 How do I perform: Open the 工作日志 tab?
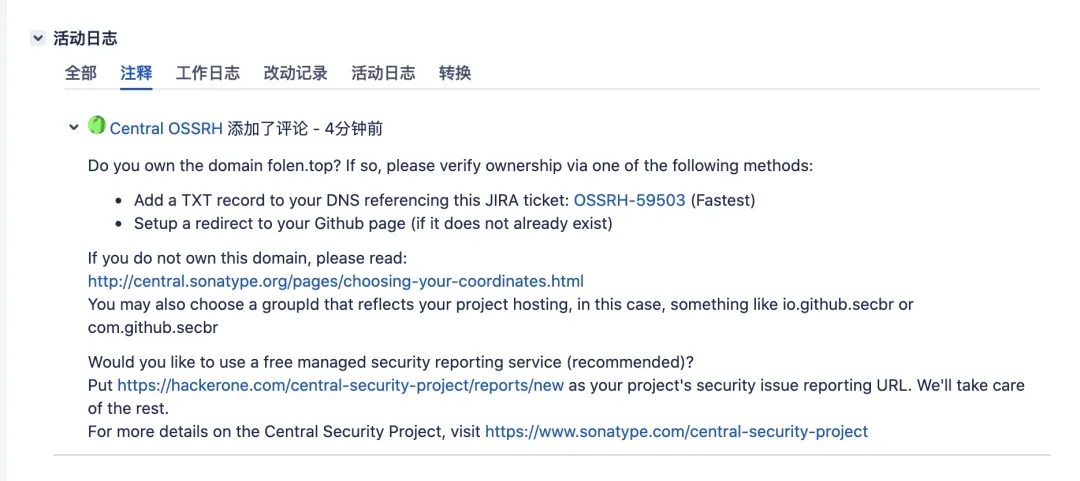pos(208,73)
